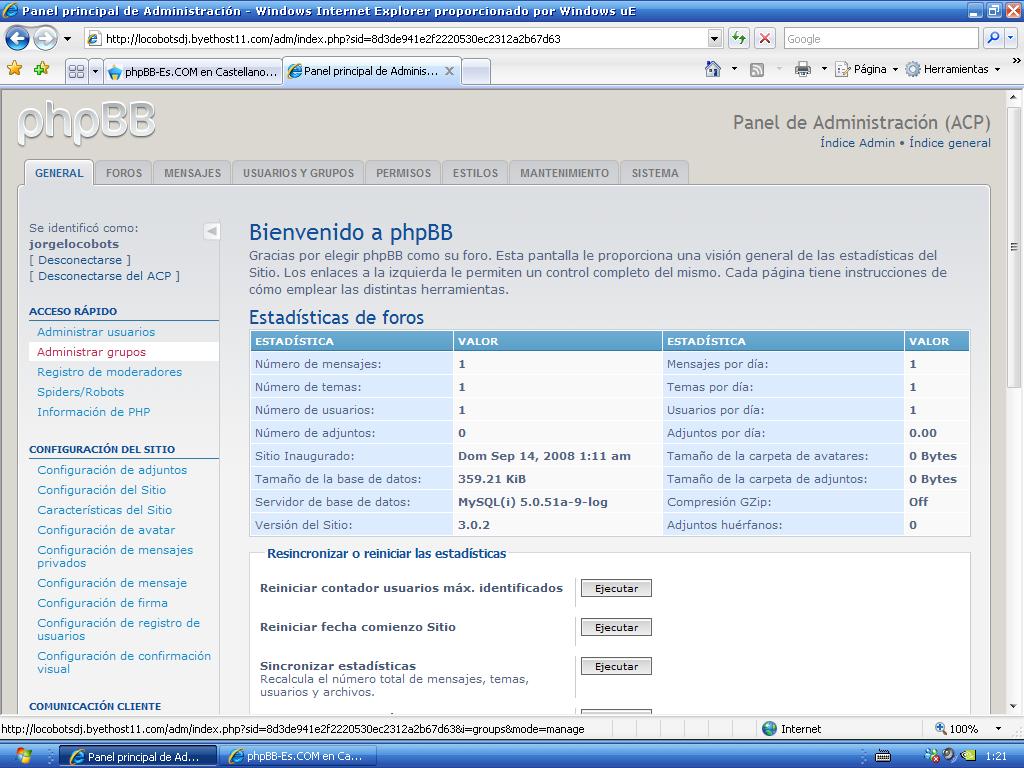This screenshot has height=768, width=1024.
Task: Go to the browser Home page icon
Action: pos(712,69)
